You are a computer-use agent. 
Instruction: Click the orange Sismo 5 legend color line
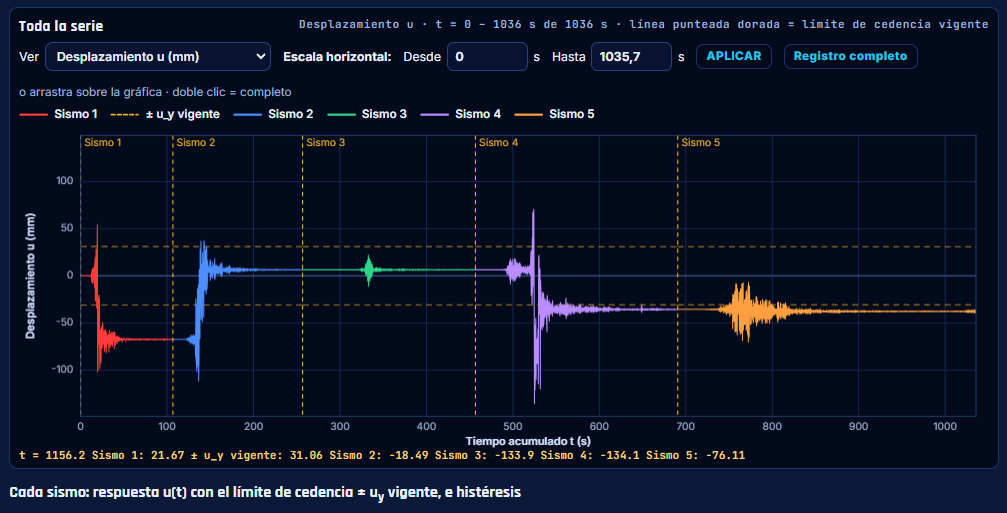(529, 114)
